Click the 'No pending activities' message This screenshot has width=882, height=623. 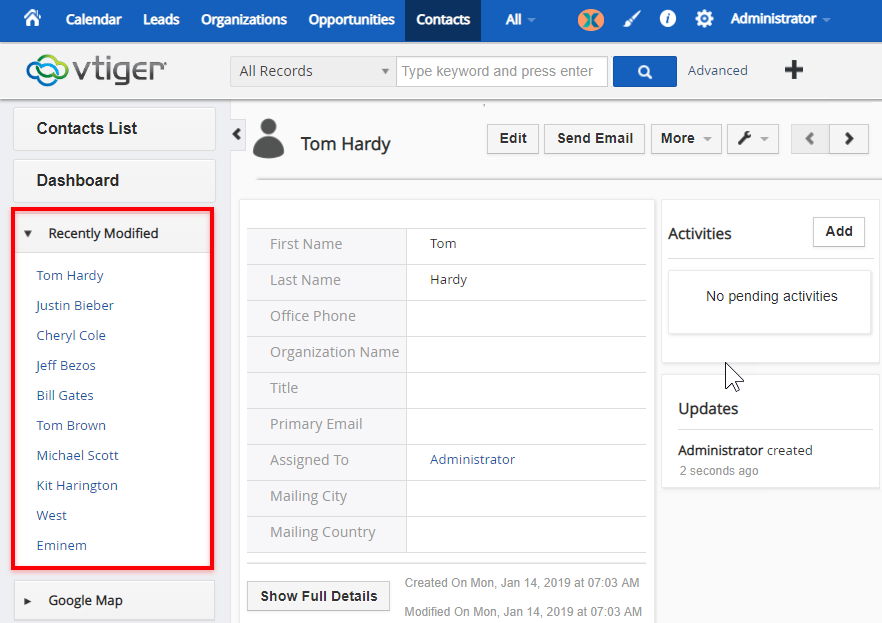(771, 296)
